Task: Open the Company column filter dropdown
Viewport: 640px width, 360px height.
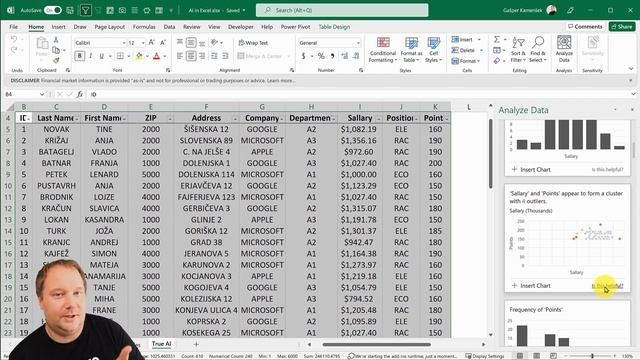Action: [282, 118]
